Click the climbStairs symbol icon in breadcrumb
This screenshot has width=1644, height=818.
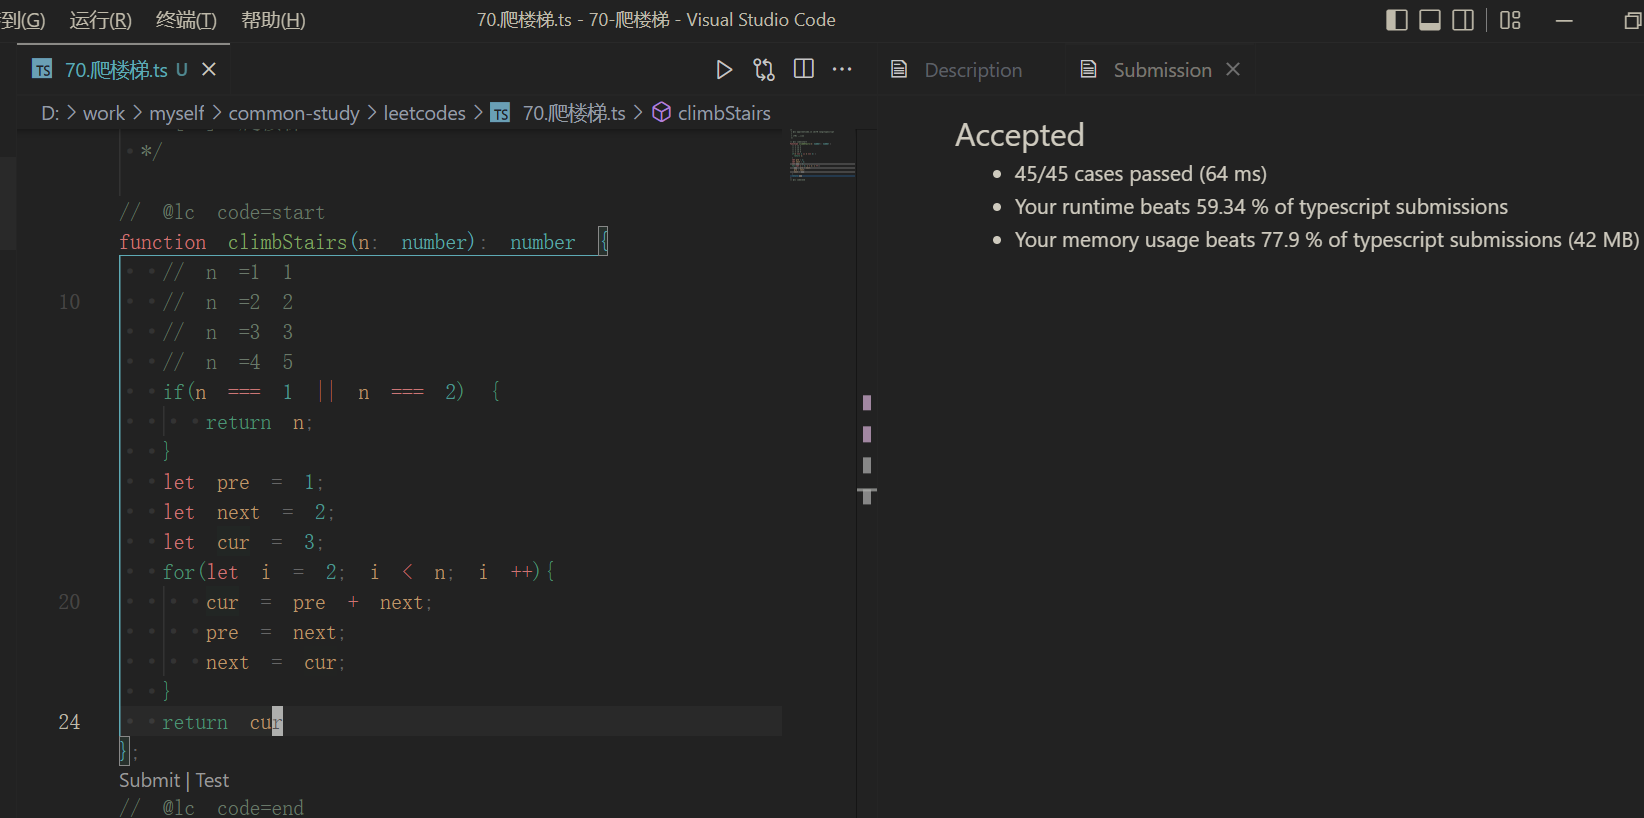click(661, 113)
